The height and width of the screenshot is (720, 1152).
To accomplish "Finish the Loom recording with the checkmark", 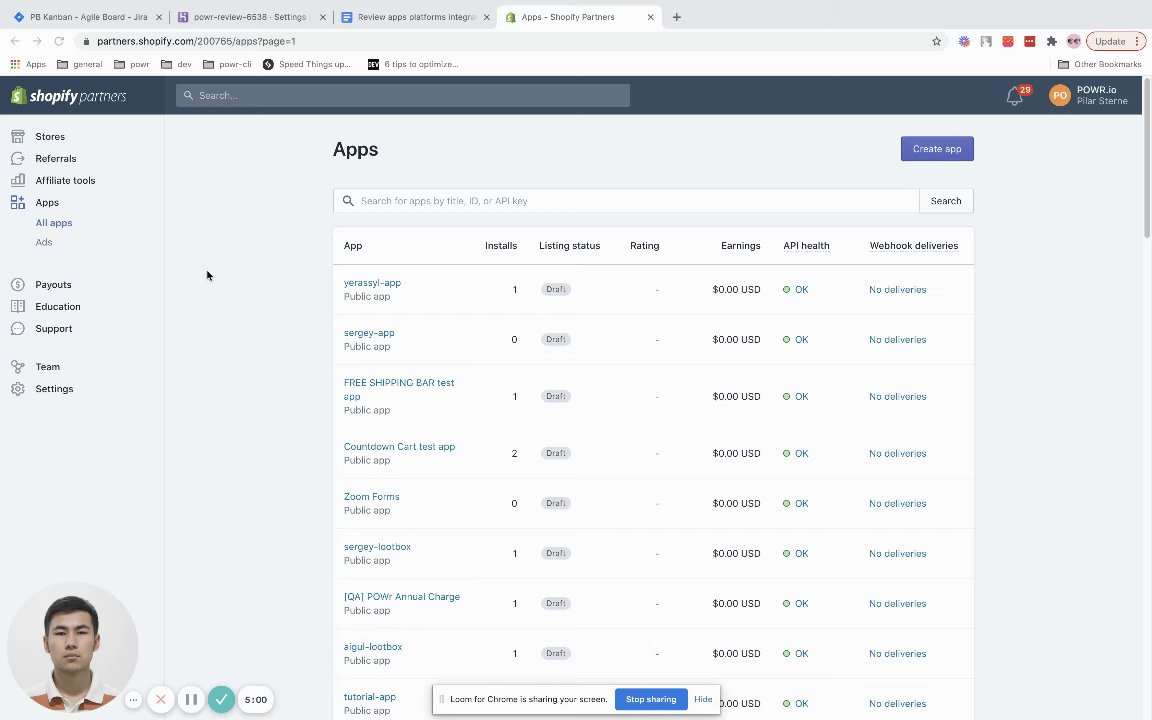I will 221,699.
